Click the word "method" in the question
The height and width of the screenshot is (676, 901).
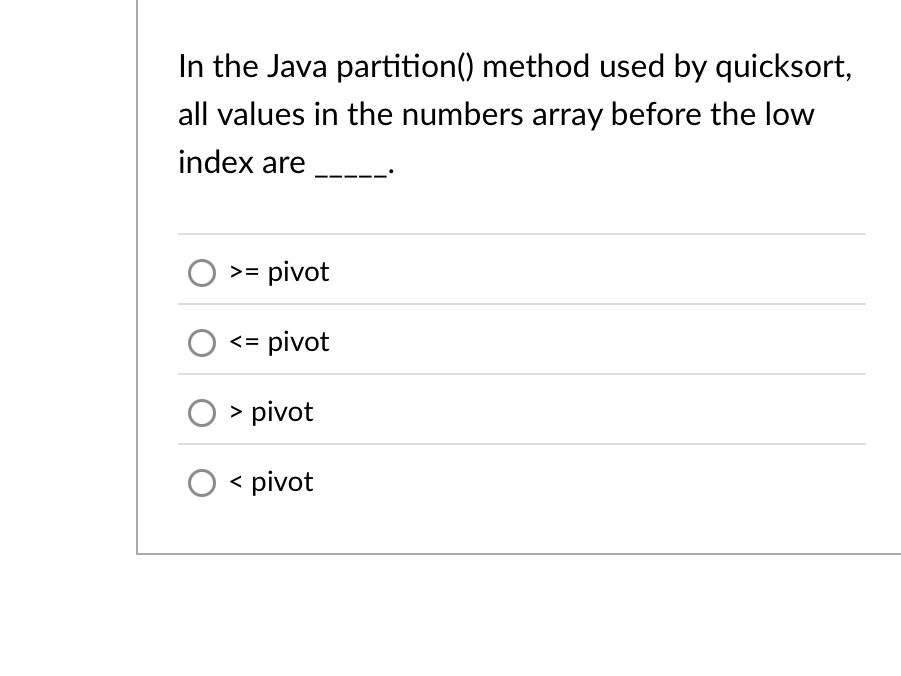coord(536,67)
